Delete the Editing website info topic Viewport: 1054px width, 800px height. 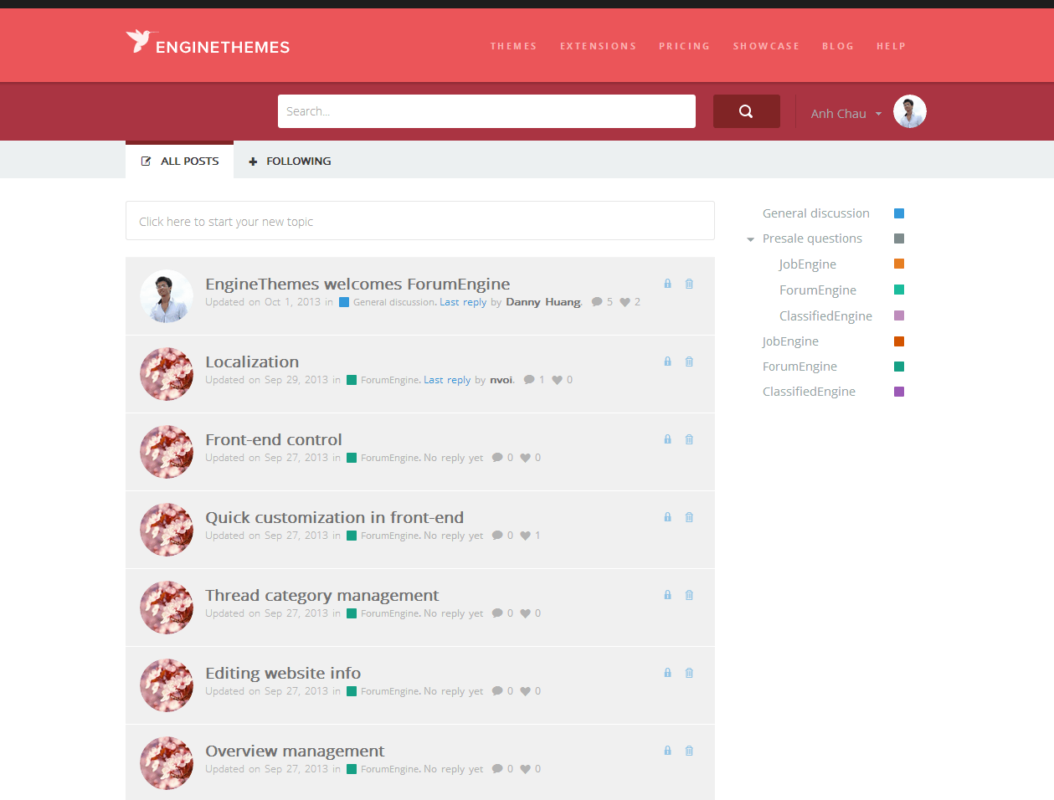click(689, 672)
